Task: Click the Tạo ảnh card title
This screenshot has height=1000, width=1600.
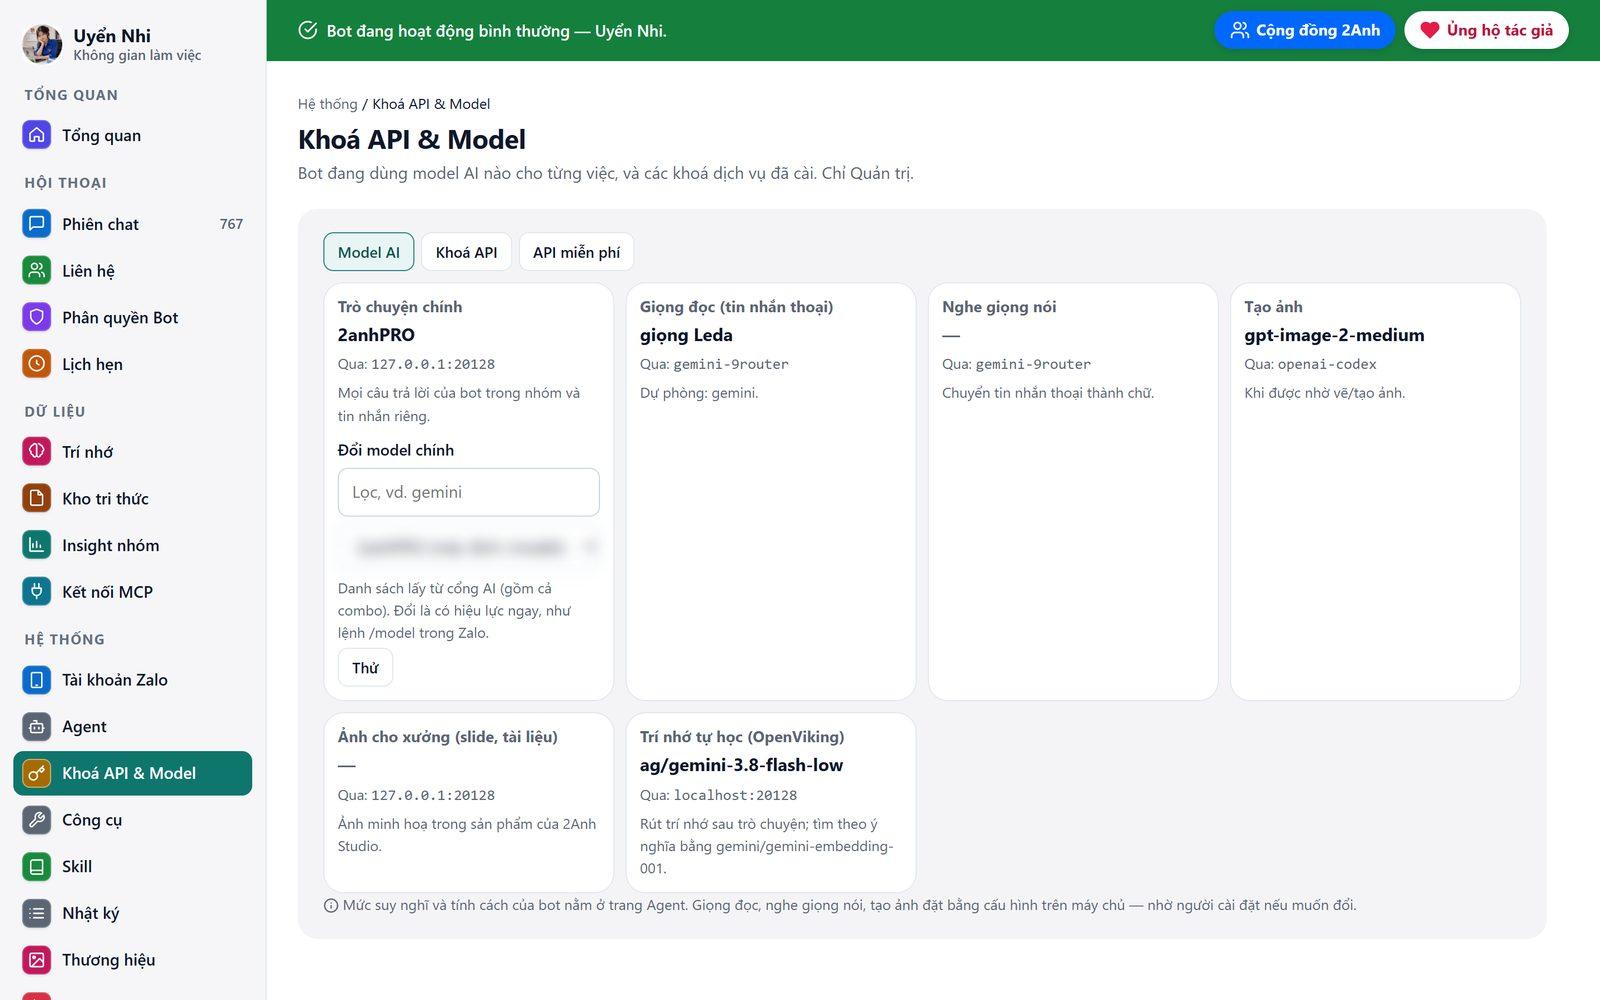Action: 1273,307
